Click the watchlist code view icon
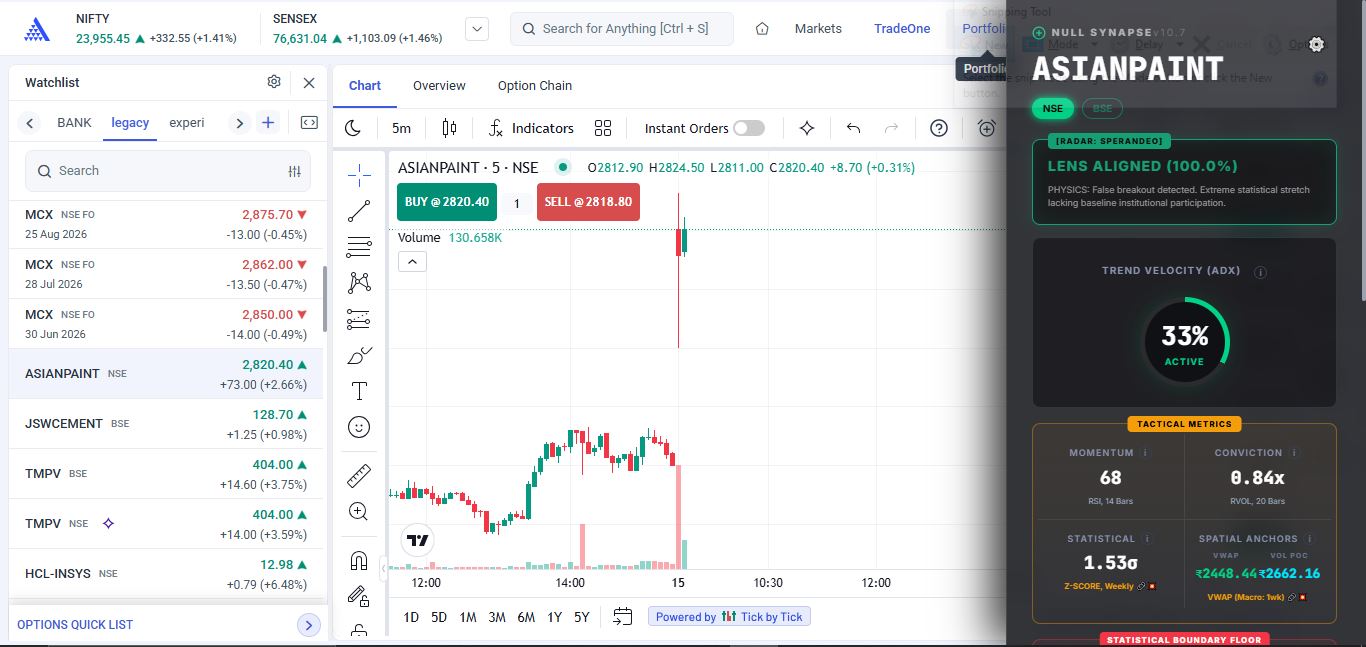This screenshot has width=1366, height=647. [x=309, y=123]
